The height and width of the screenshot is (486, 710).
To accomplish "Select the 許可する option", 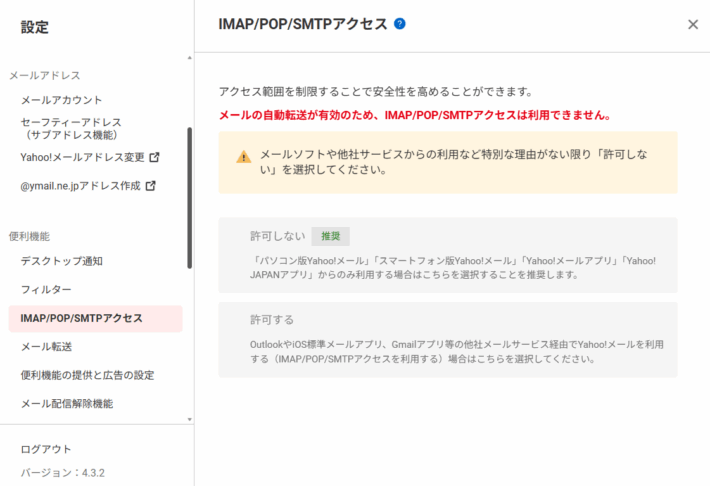I will [x=448, y=340].
